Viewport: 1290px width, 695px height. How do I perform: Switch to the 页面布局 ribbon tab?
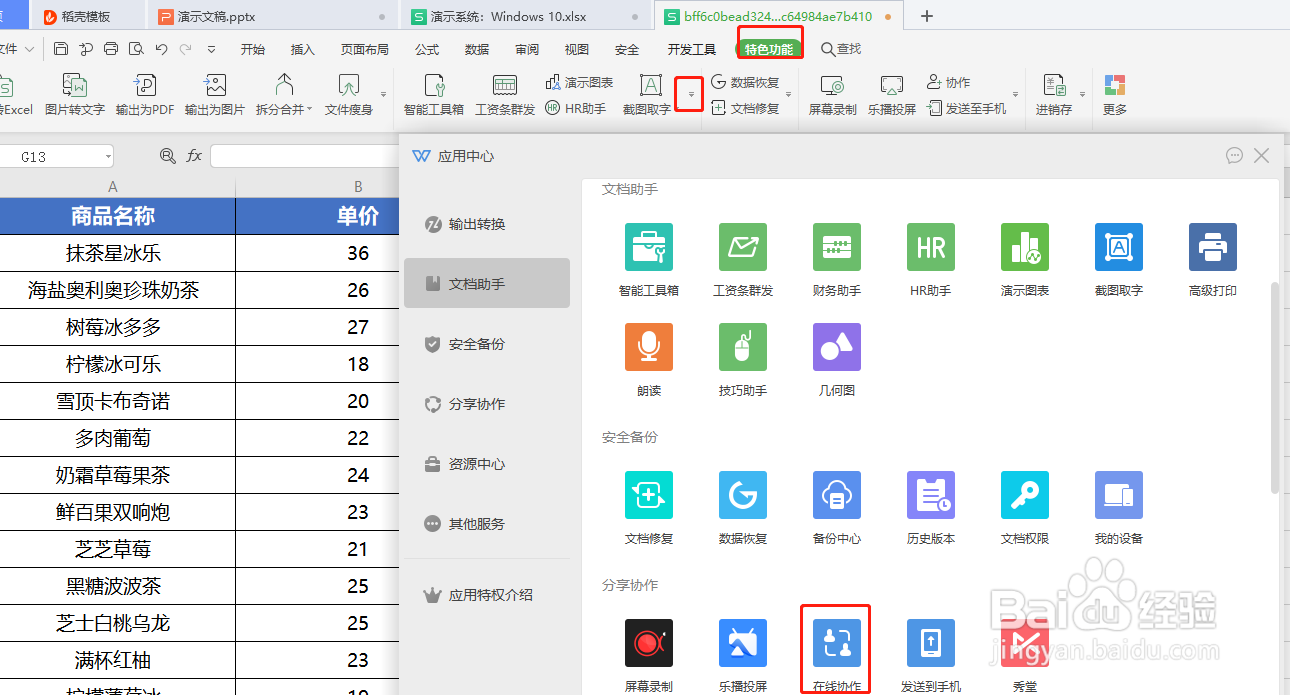[x=364, y=49]
